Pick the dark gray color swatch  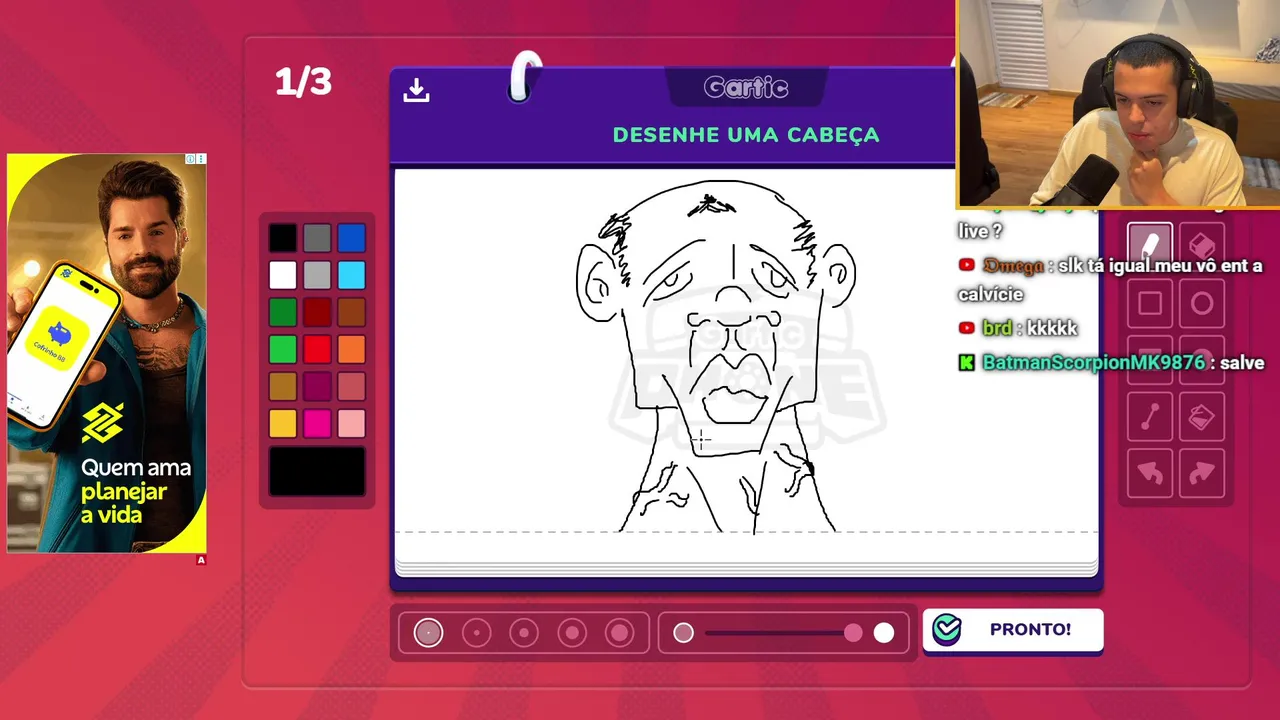317,238
